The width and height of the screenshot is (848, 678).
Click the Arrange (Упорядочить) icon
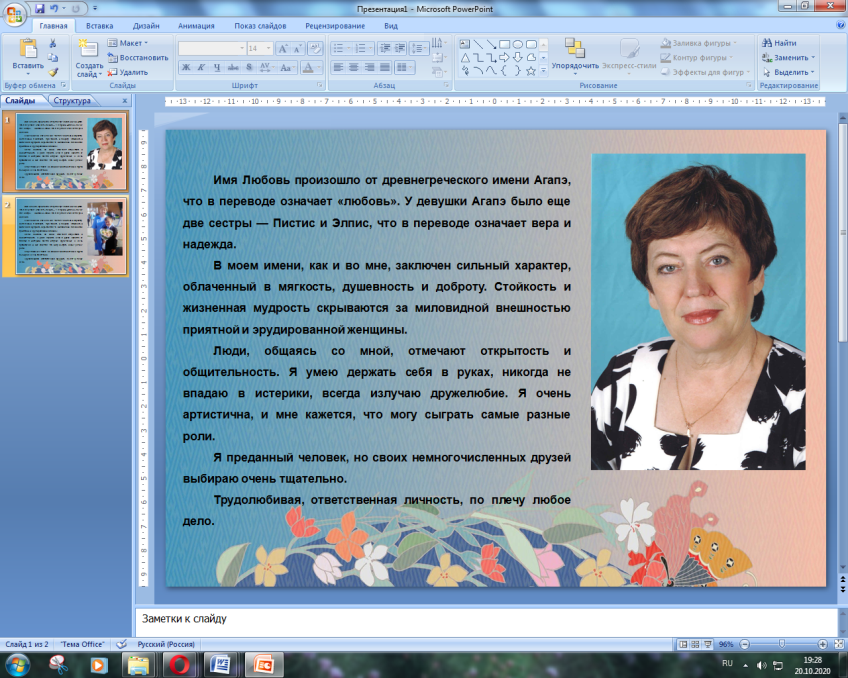tap(575, 48)
